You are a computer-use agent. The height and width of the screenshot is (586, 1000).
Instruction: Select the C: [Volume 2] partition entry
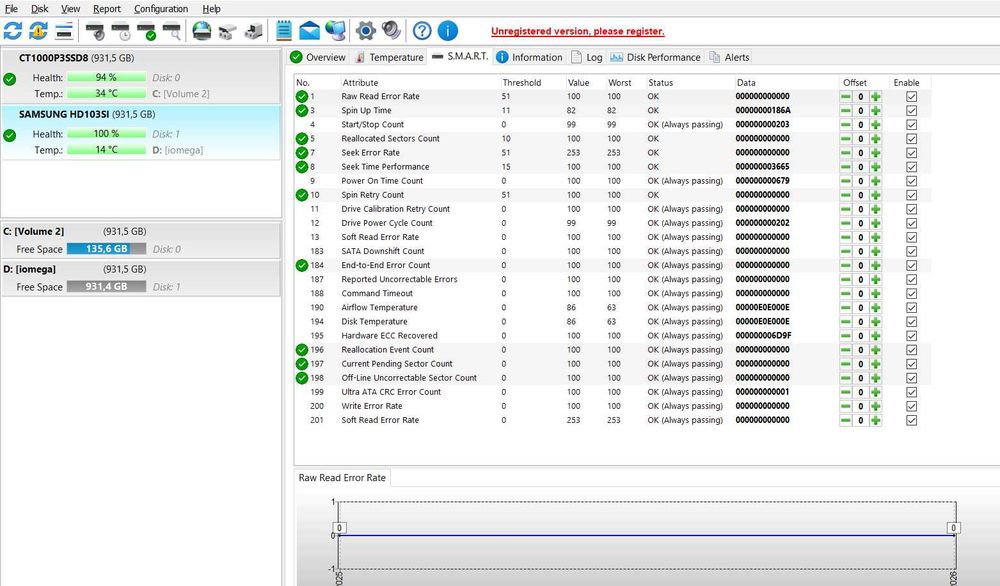point(140,240)
